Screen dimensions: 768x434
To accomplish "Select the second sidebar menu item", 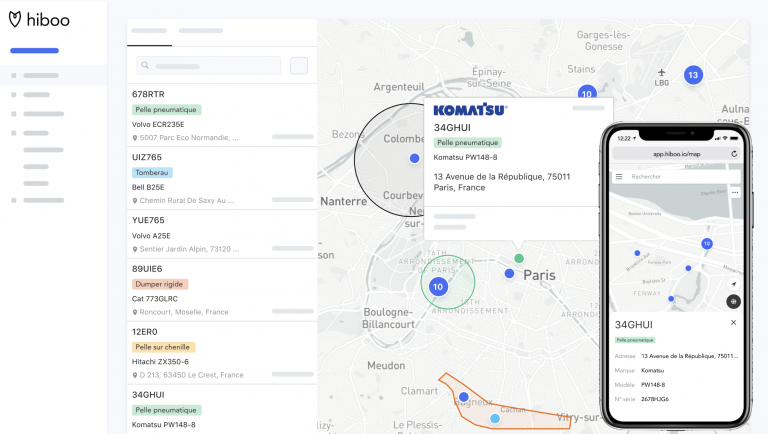I will pyautogui.click(x=36, y=95).
